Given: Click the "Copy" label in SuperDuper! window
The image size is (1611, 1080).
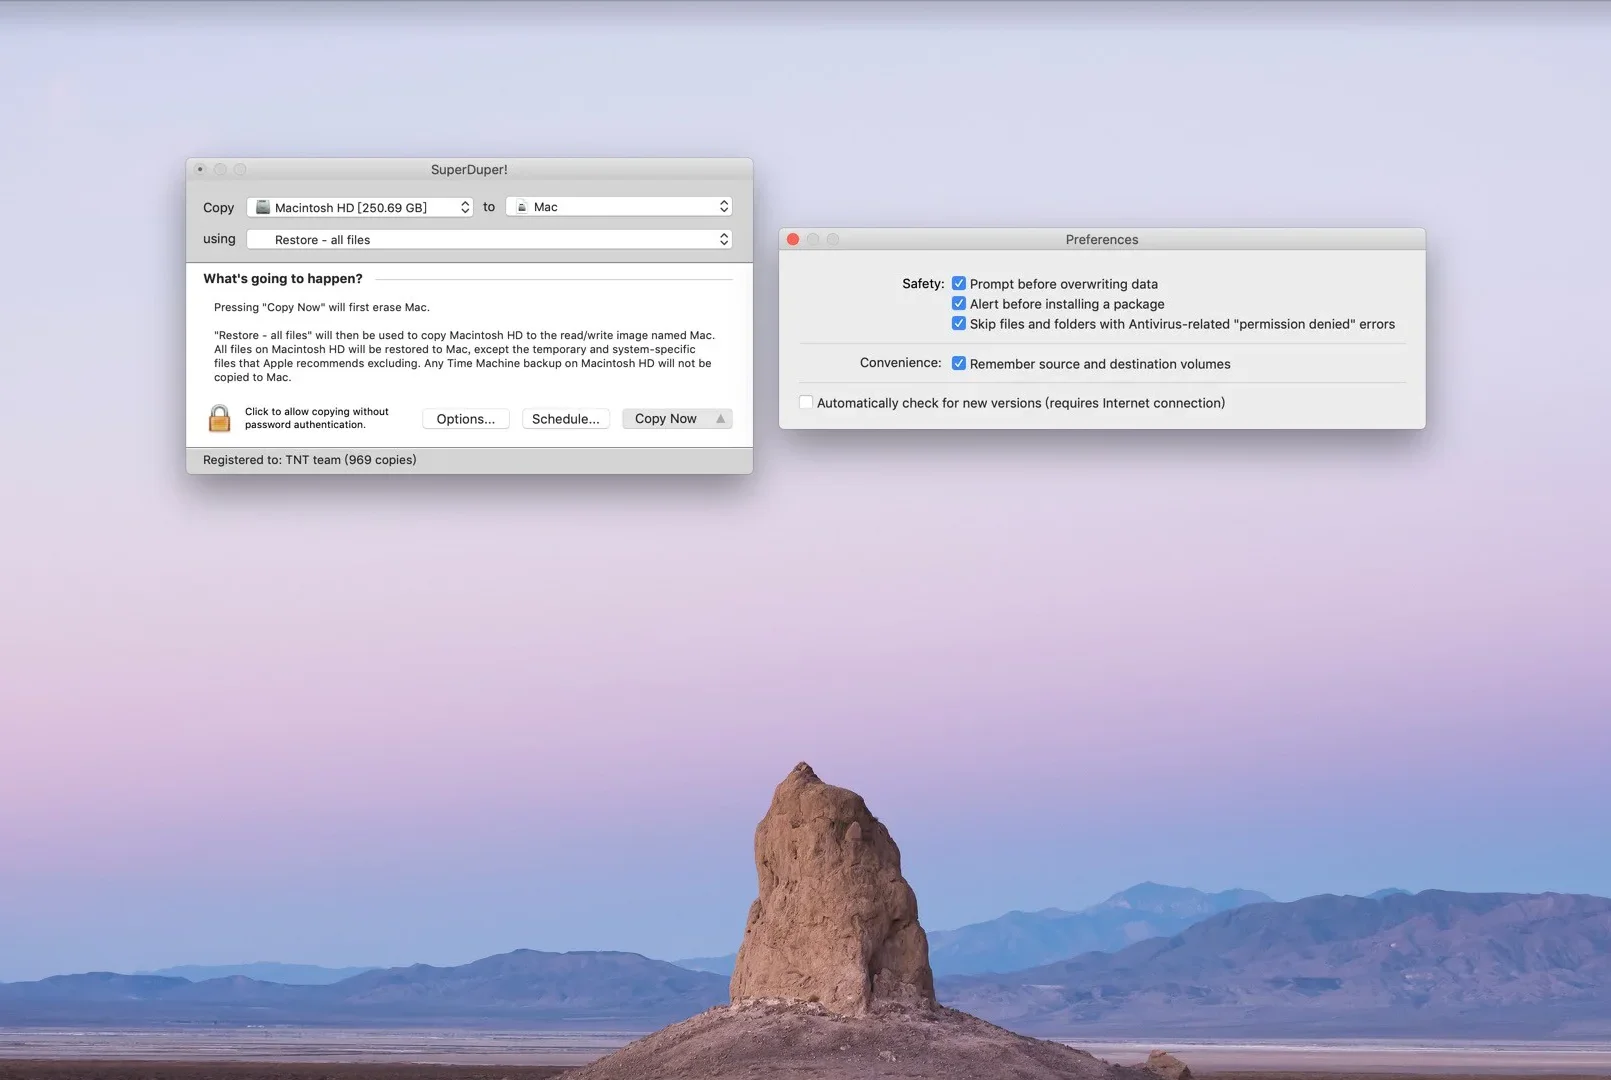Looking at the screenshot, I should pyautogui.click(x=218, y=208).
